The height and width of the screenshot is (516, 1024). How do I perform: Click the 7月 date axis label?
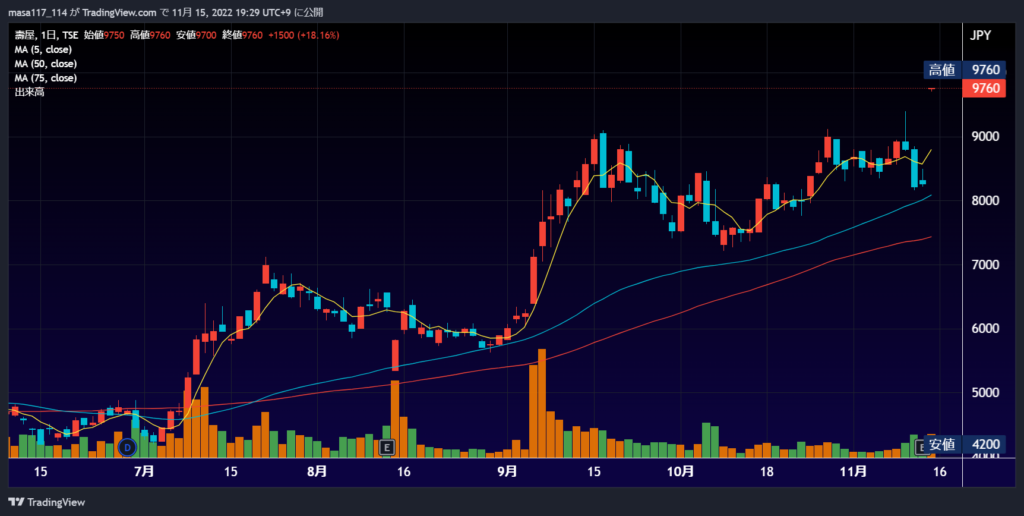(x=144, y=471)
